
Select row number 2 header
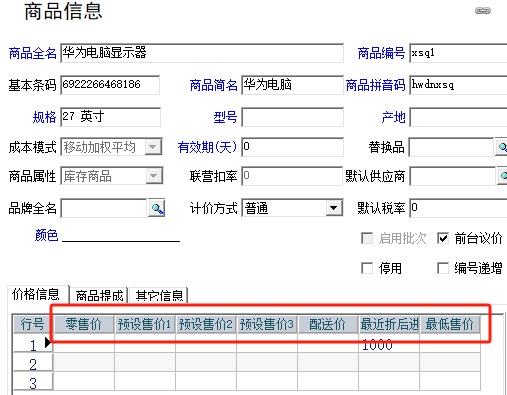point(33,363)
